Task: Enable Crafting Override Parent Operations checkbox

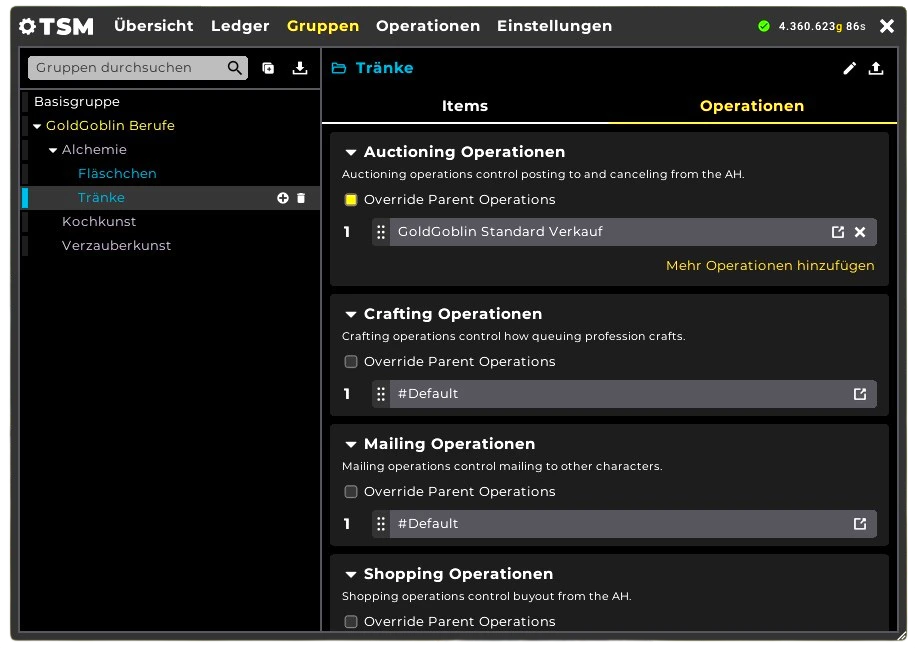Action: click(351, 362)
